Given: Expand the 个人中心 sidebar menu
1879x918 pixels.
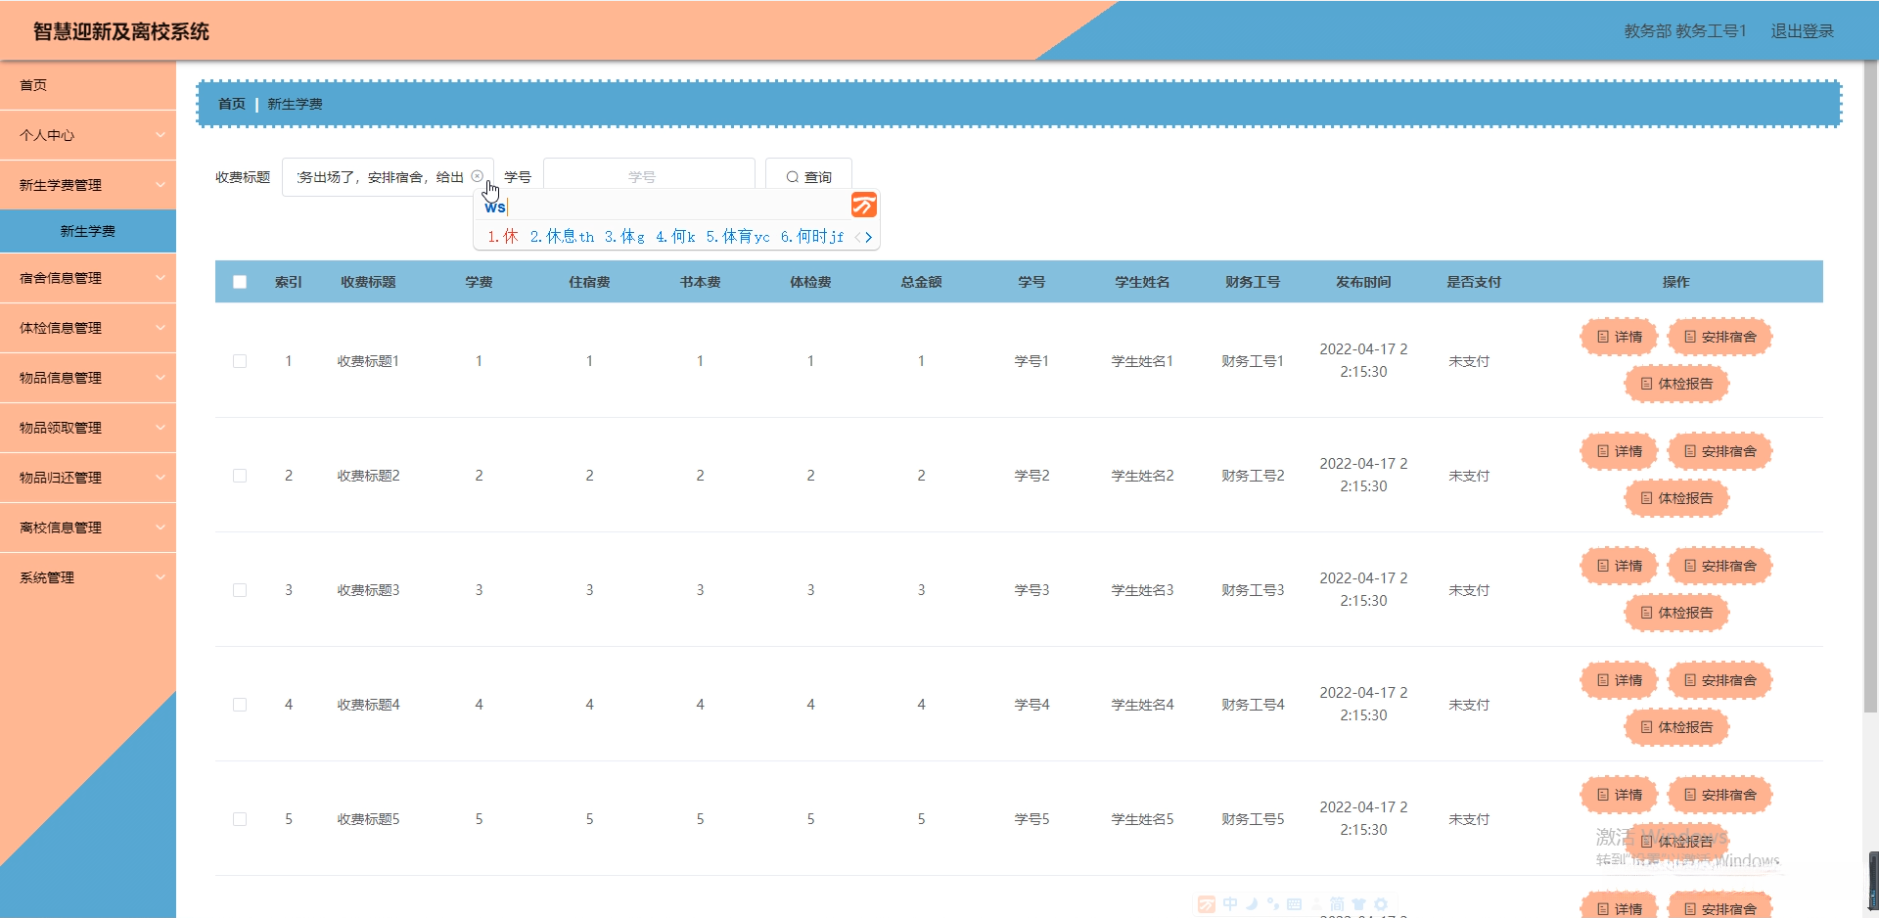Looking at the screenshot, I should coord(88,135).
